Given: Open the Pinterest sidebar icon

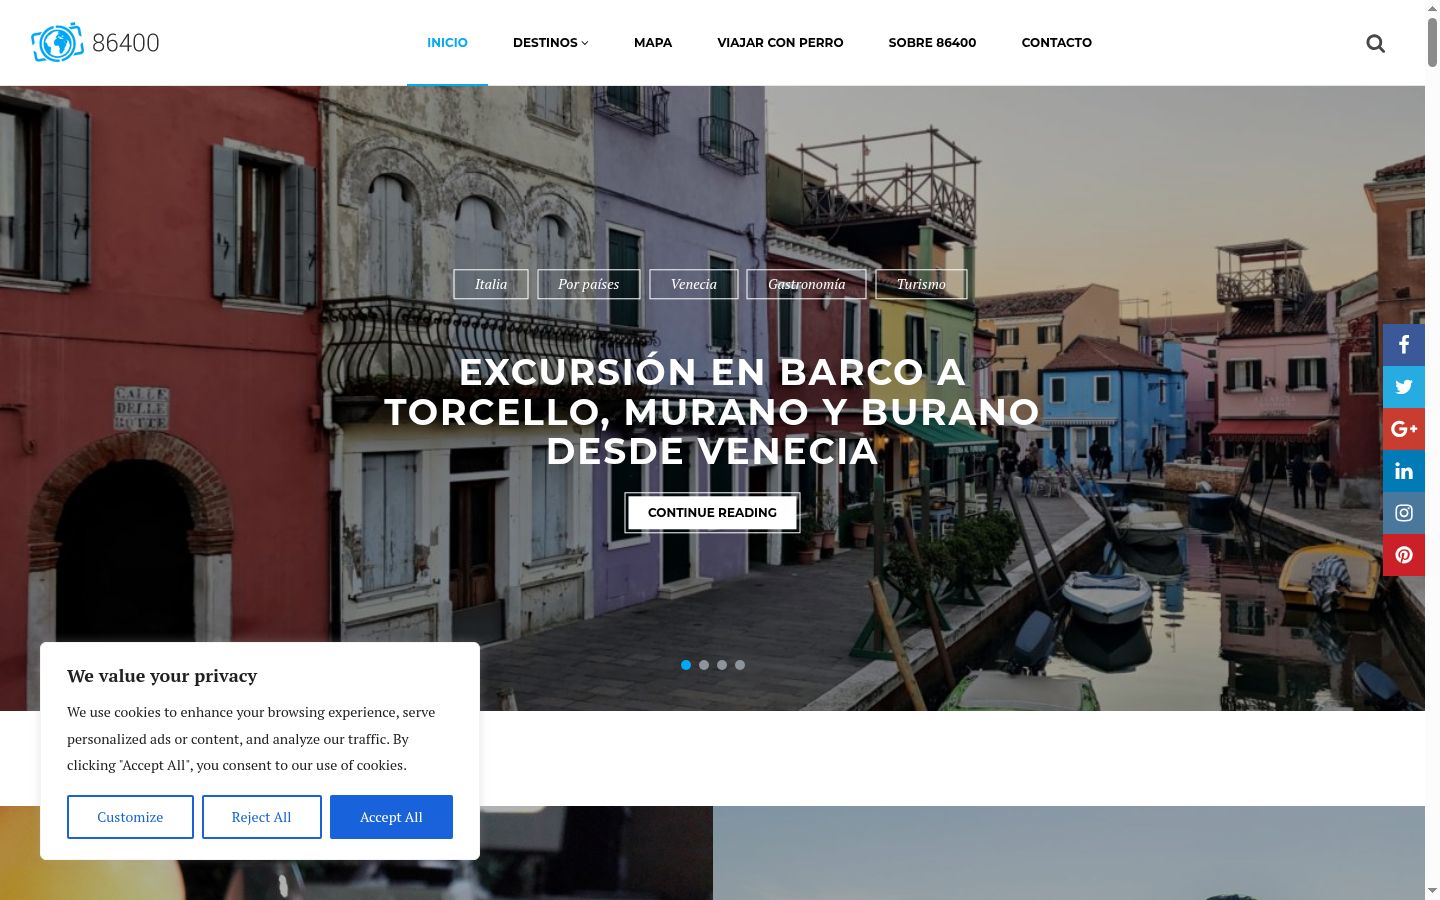Looking at the screenshot, I should pos(1404,555).
